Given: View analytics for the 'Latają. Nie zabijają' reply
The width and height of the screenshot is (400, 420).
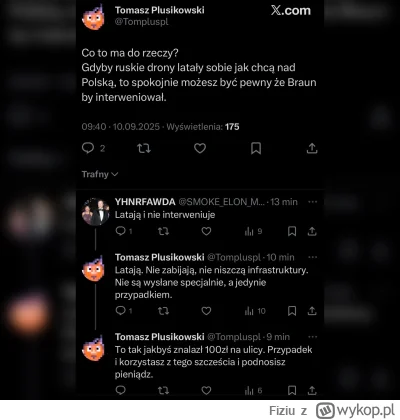Looking at the screenshot, I should [255, 311].
